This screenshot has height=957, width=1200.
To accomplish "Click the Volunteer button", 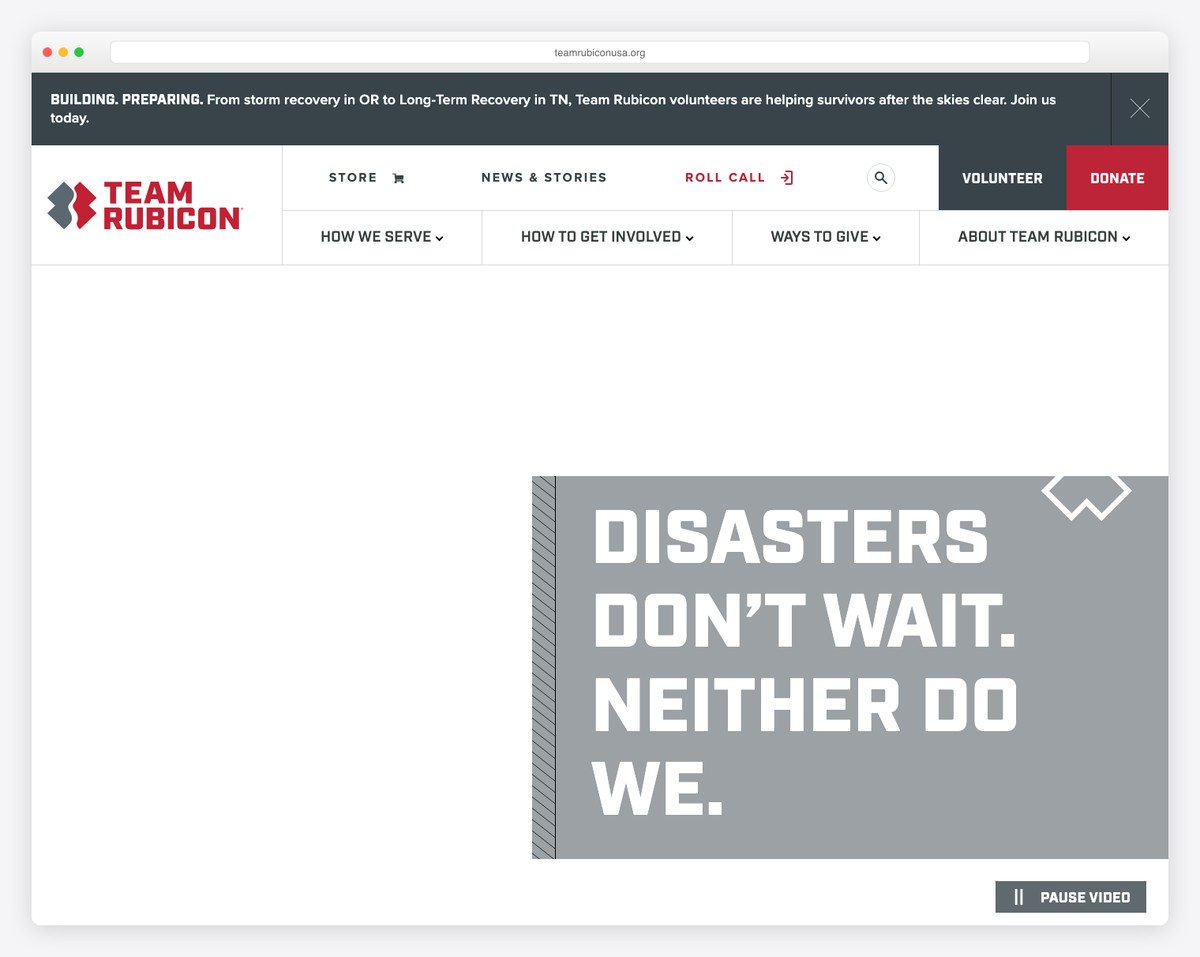I will point(1002,177).
